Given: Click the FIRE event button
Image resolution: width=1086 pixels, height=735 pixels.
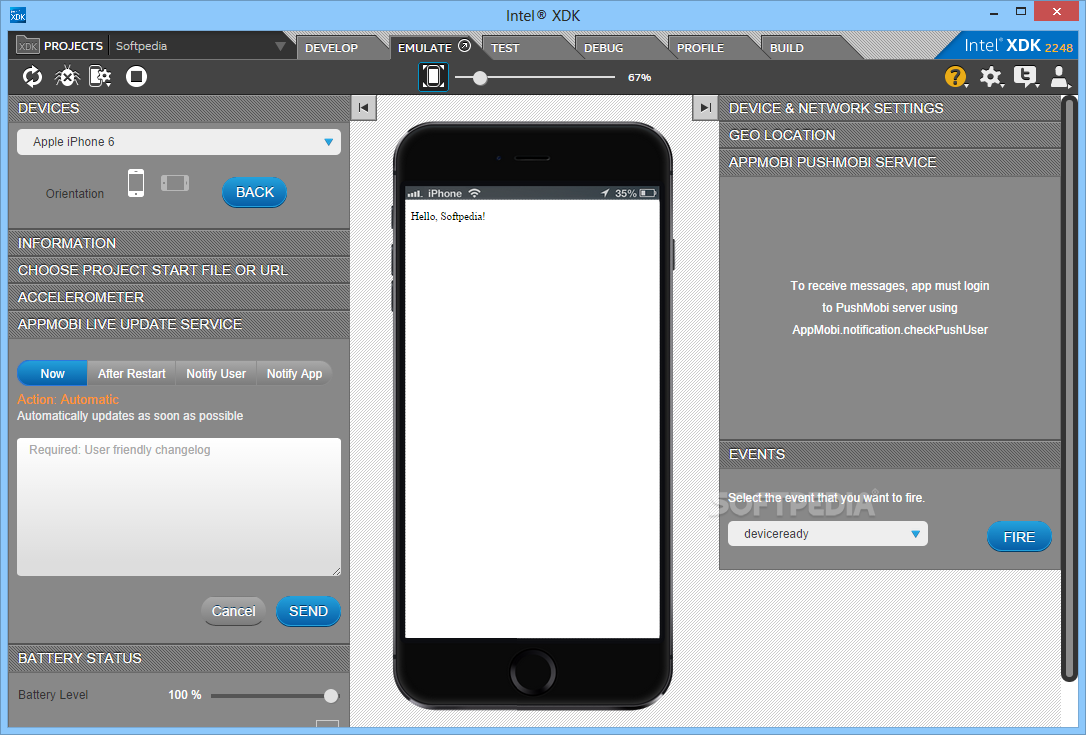Looking at the screenshot, I should click(1019, 537).
